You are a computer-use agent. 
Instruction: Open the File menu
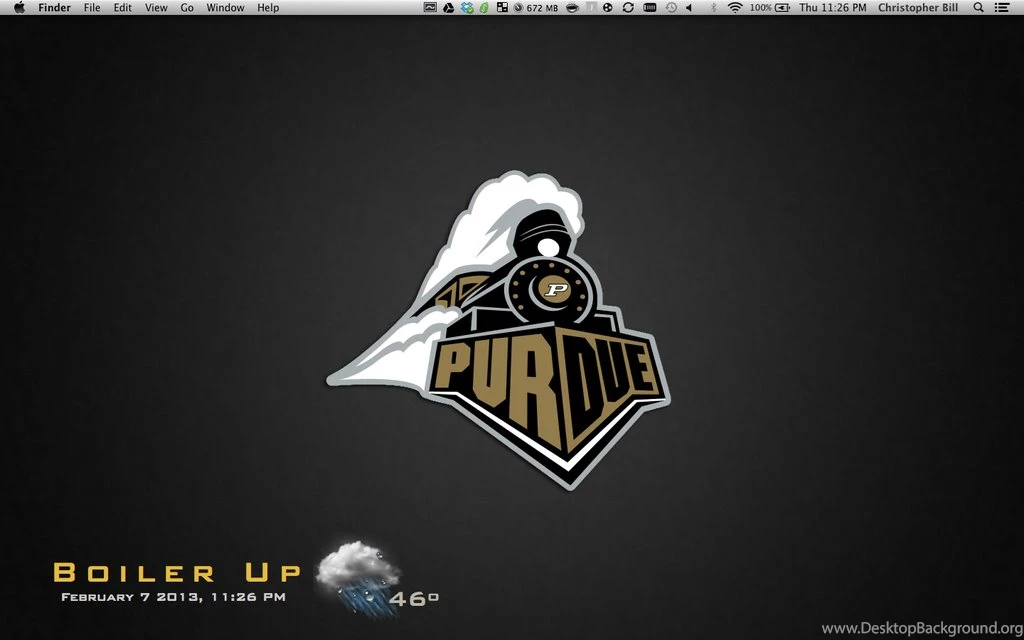[x=92, y=8]
